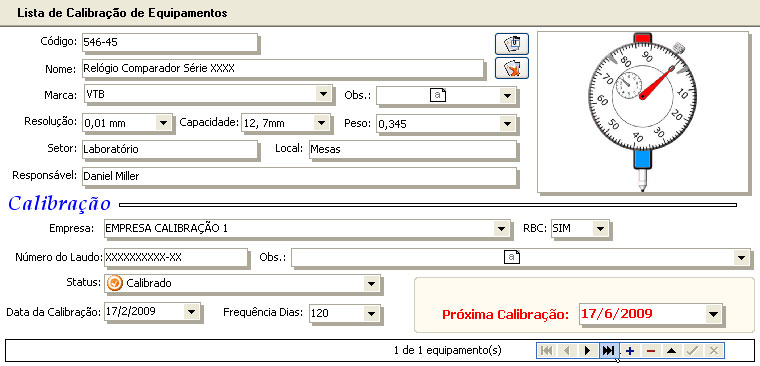
Task: Open the Peso dropdown arrow
Action: 507,124
